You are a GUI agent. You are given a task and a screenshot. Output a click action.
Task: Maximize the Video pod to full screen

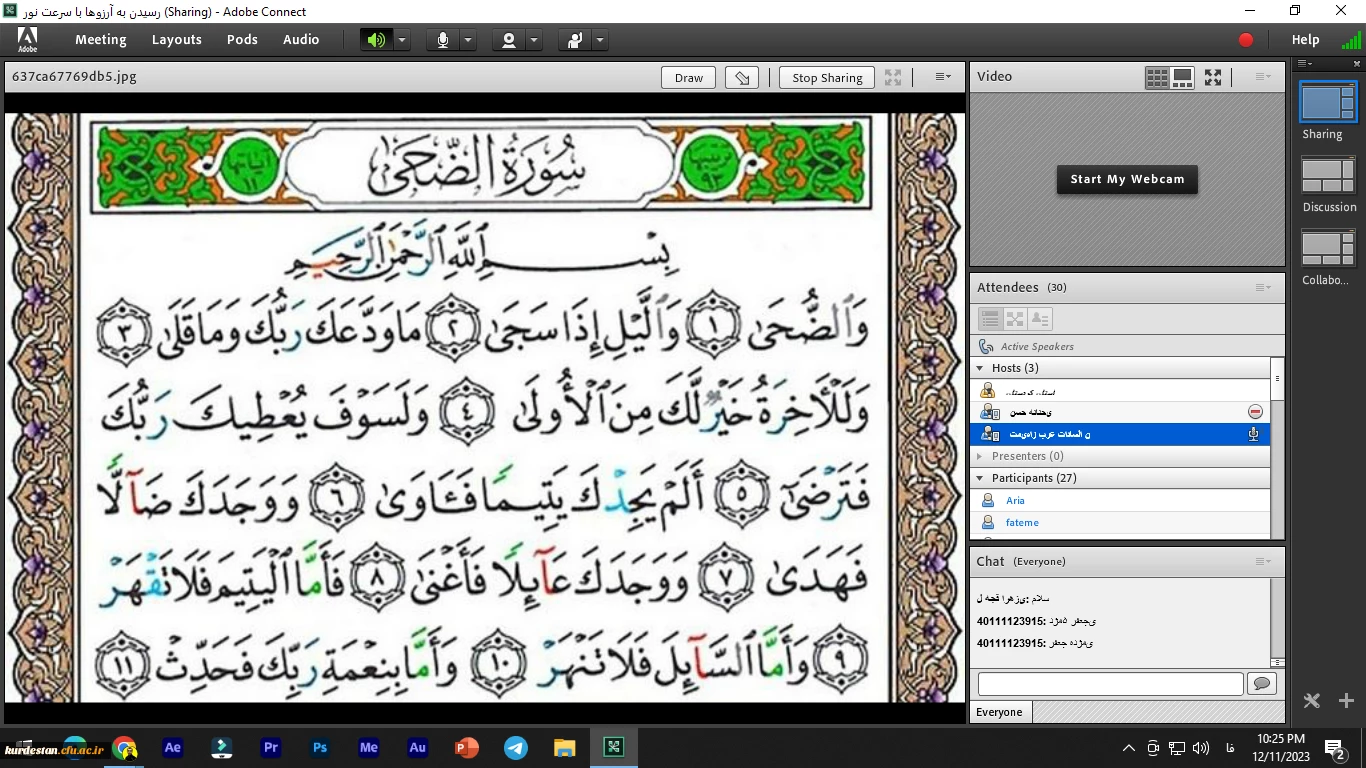1213,77
